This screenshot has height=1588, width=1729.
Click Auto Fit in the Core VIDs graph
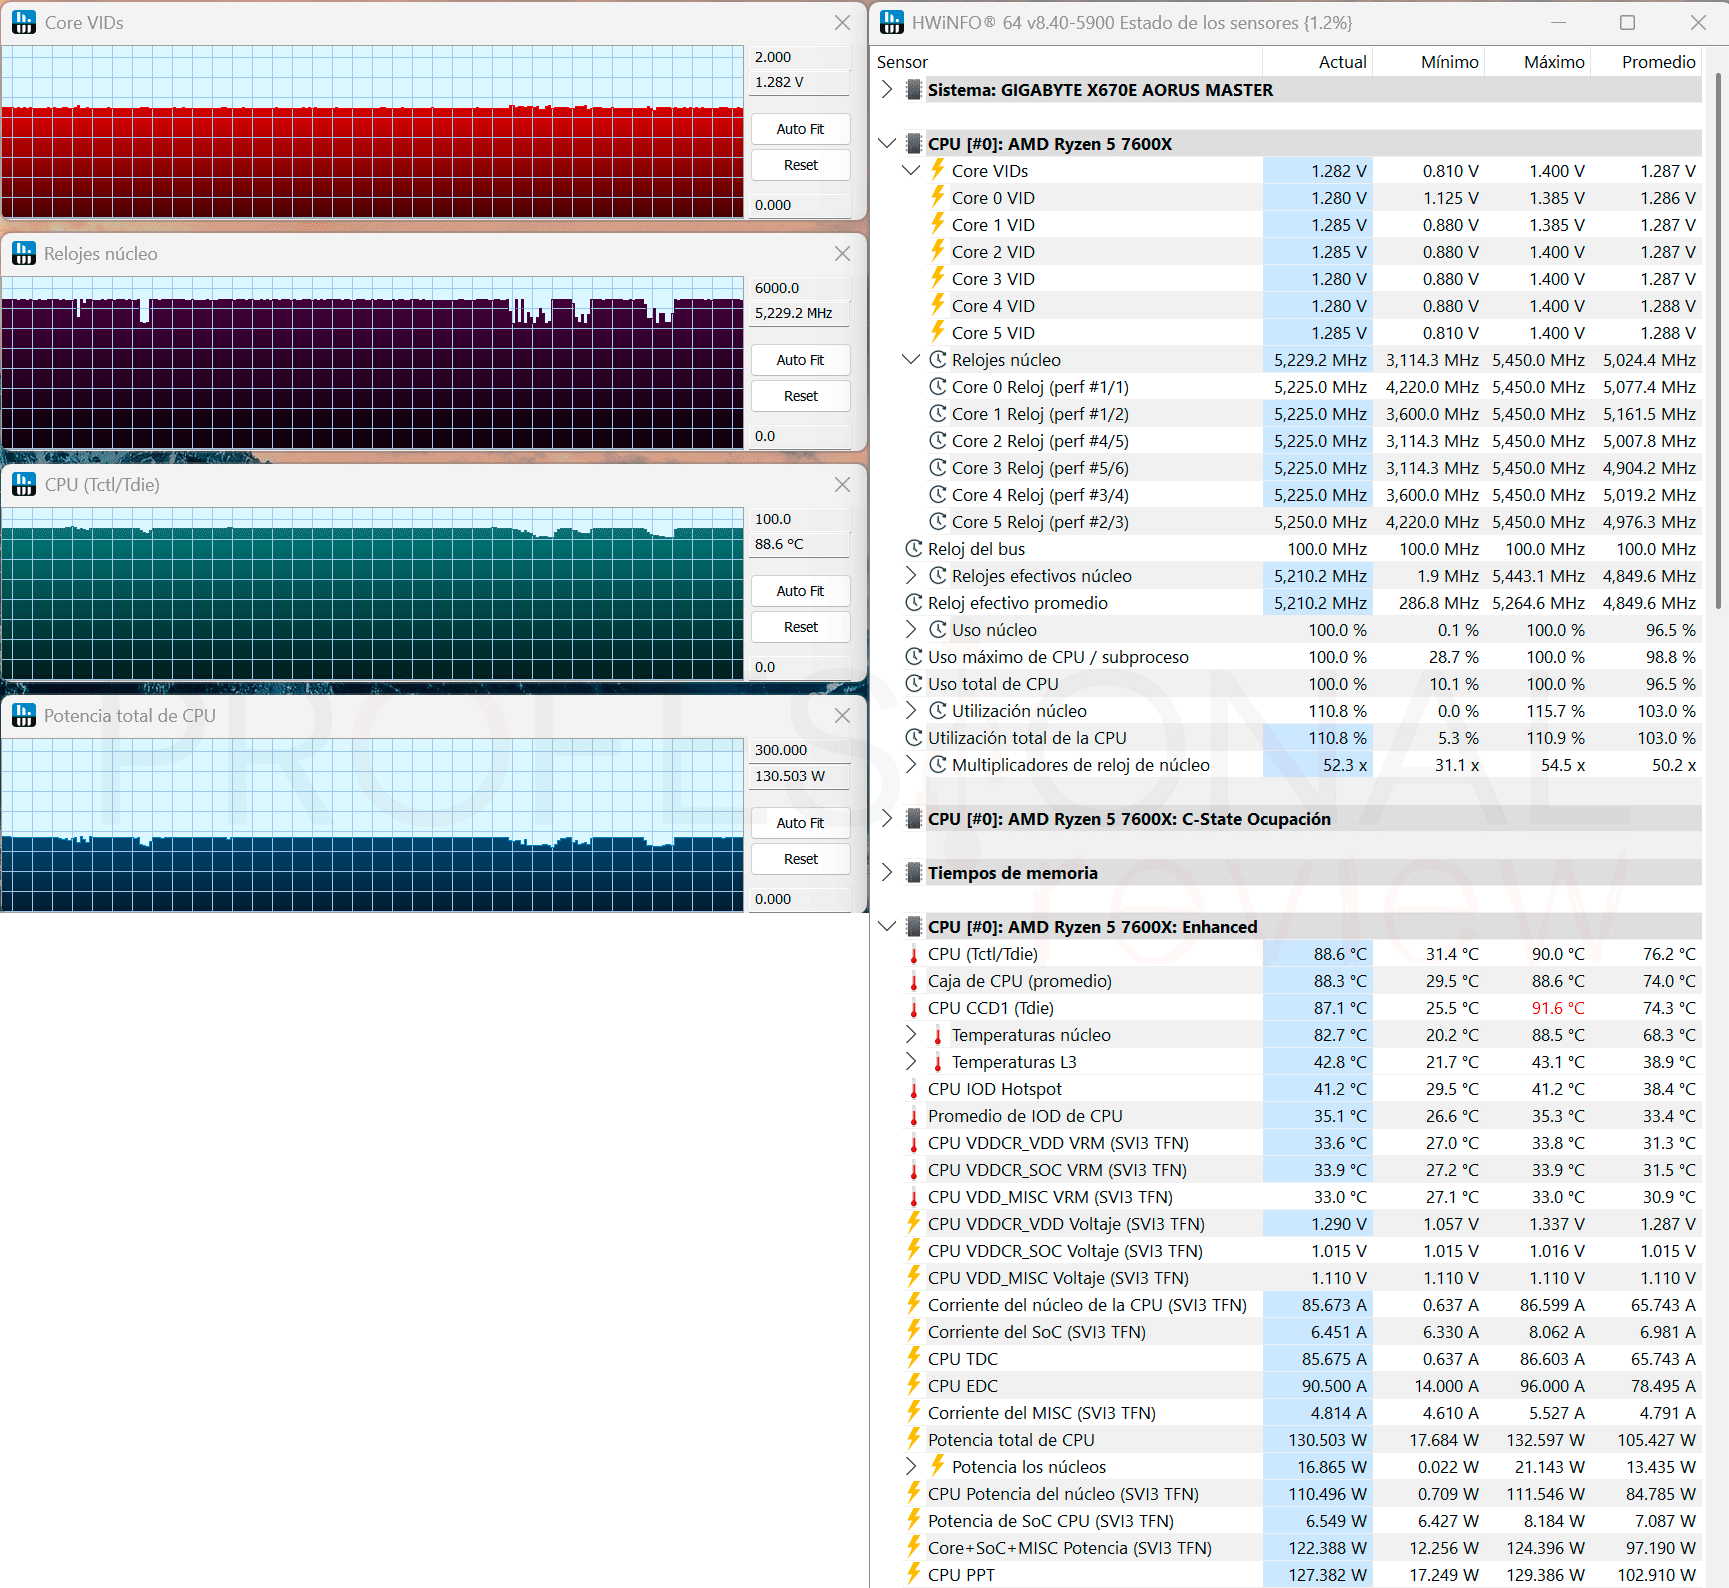(800, 129)
